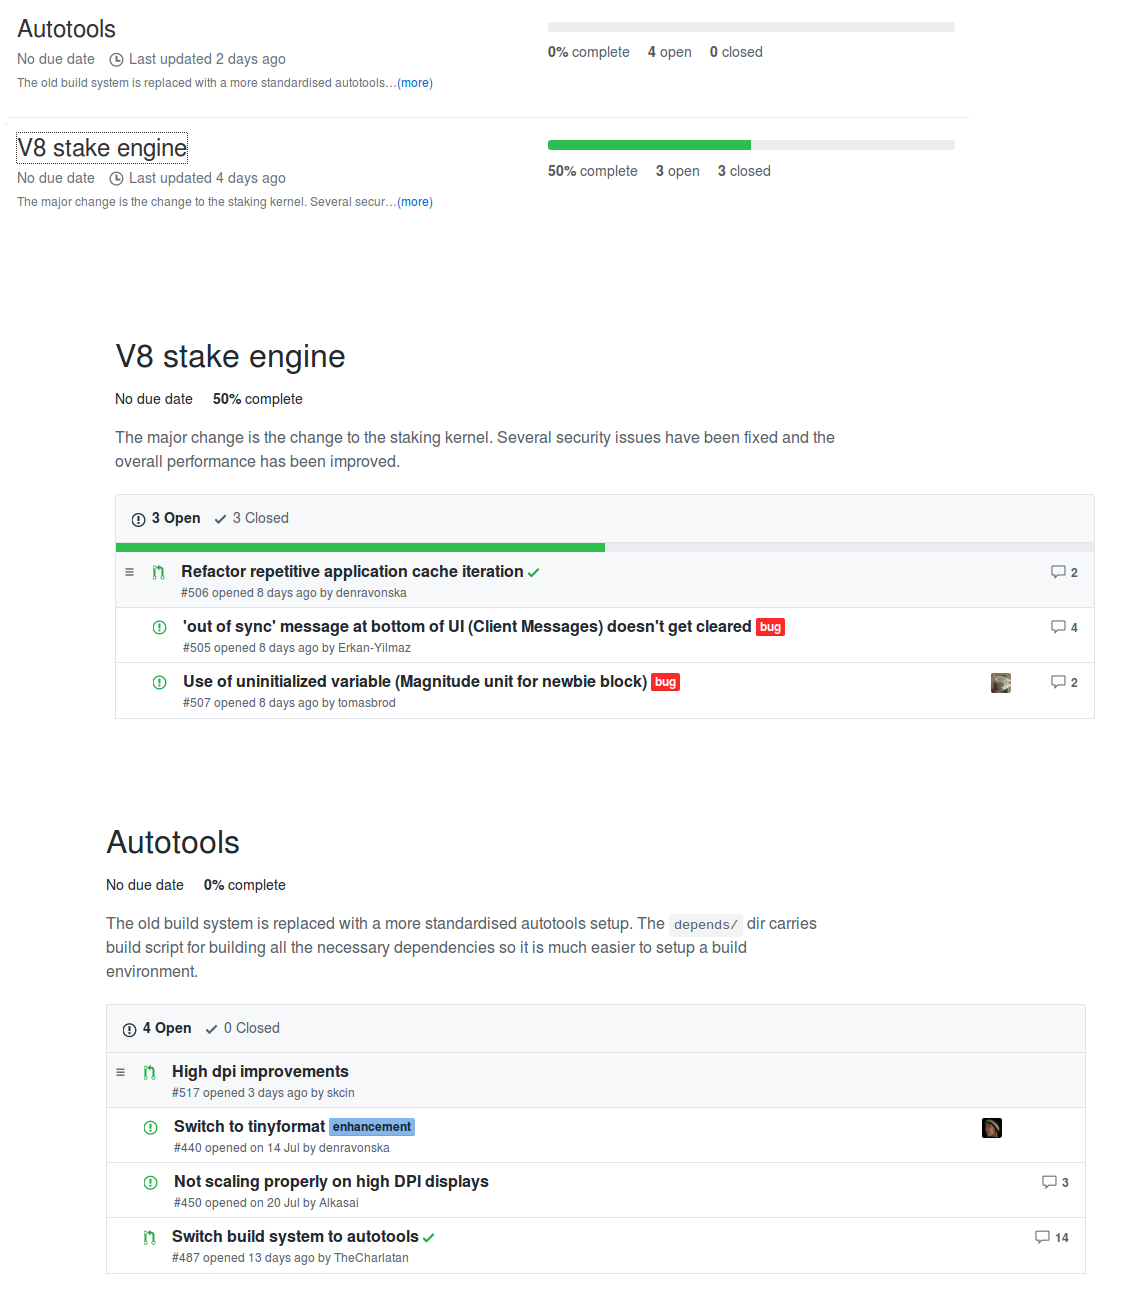This screenshot has height=1305, width=1128.
Task: Click the bug label on issue #505
Action: click(x=770, y=627)
